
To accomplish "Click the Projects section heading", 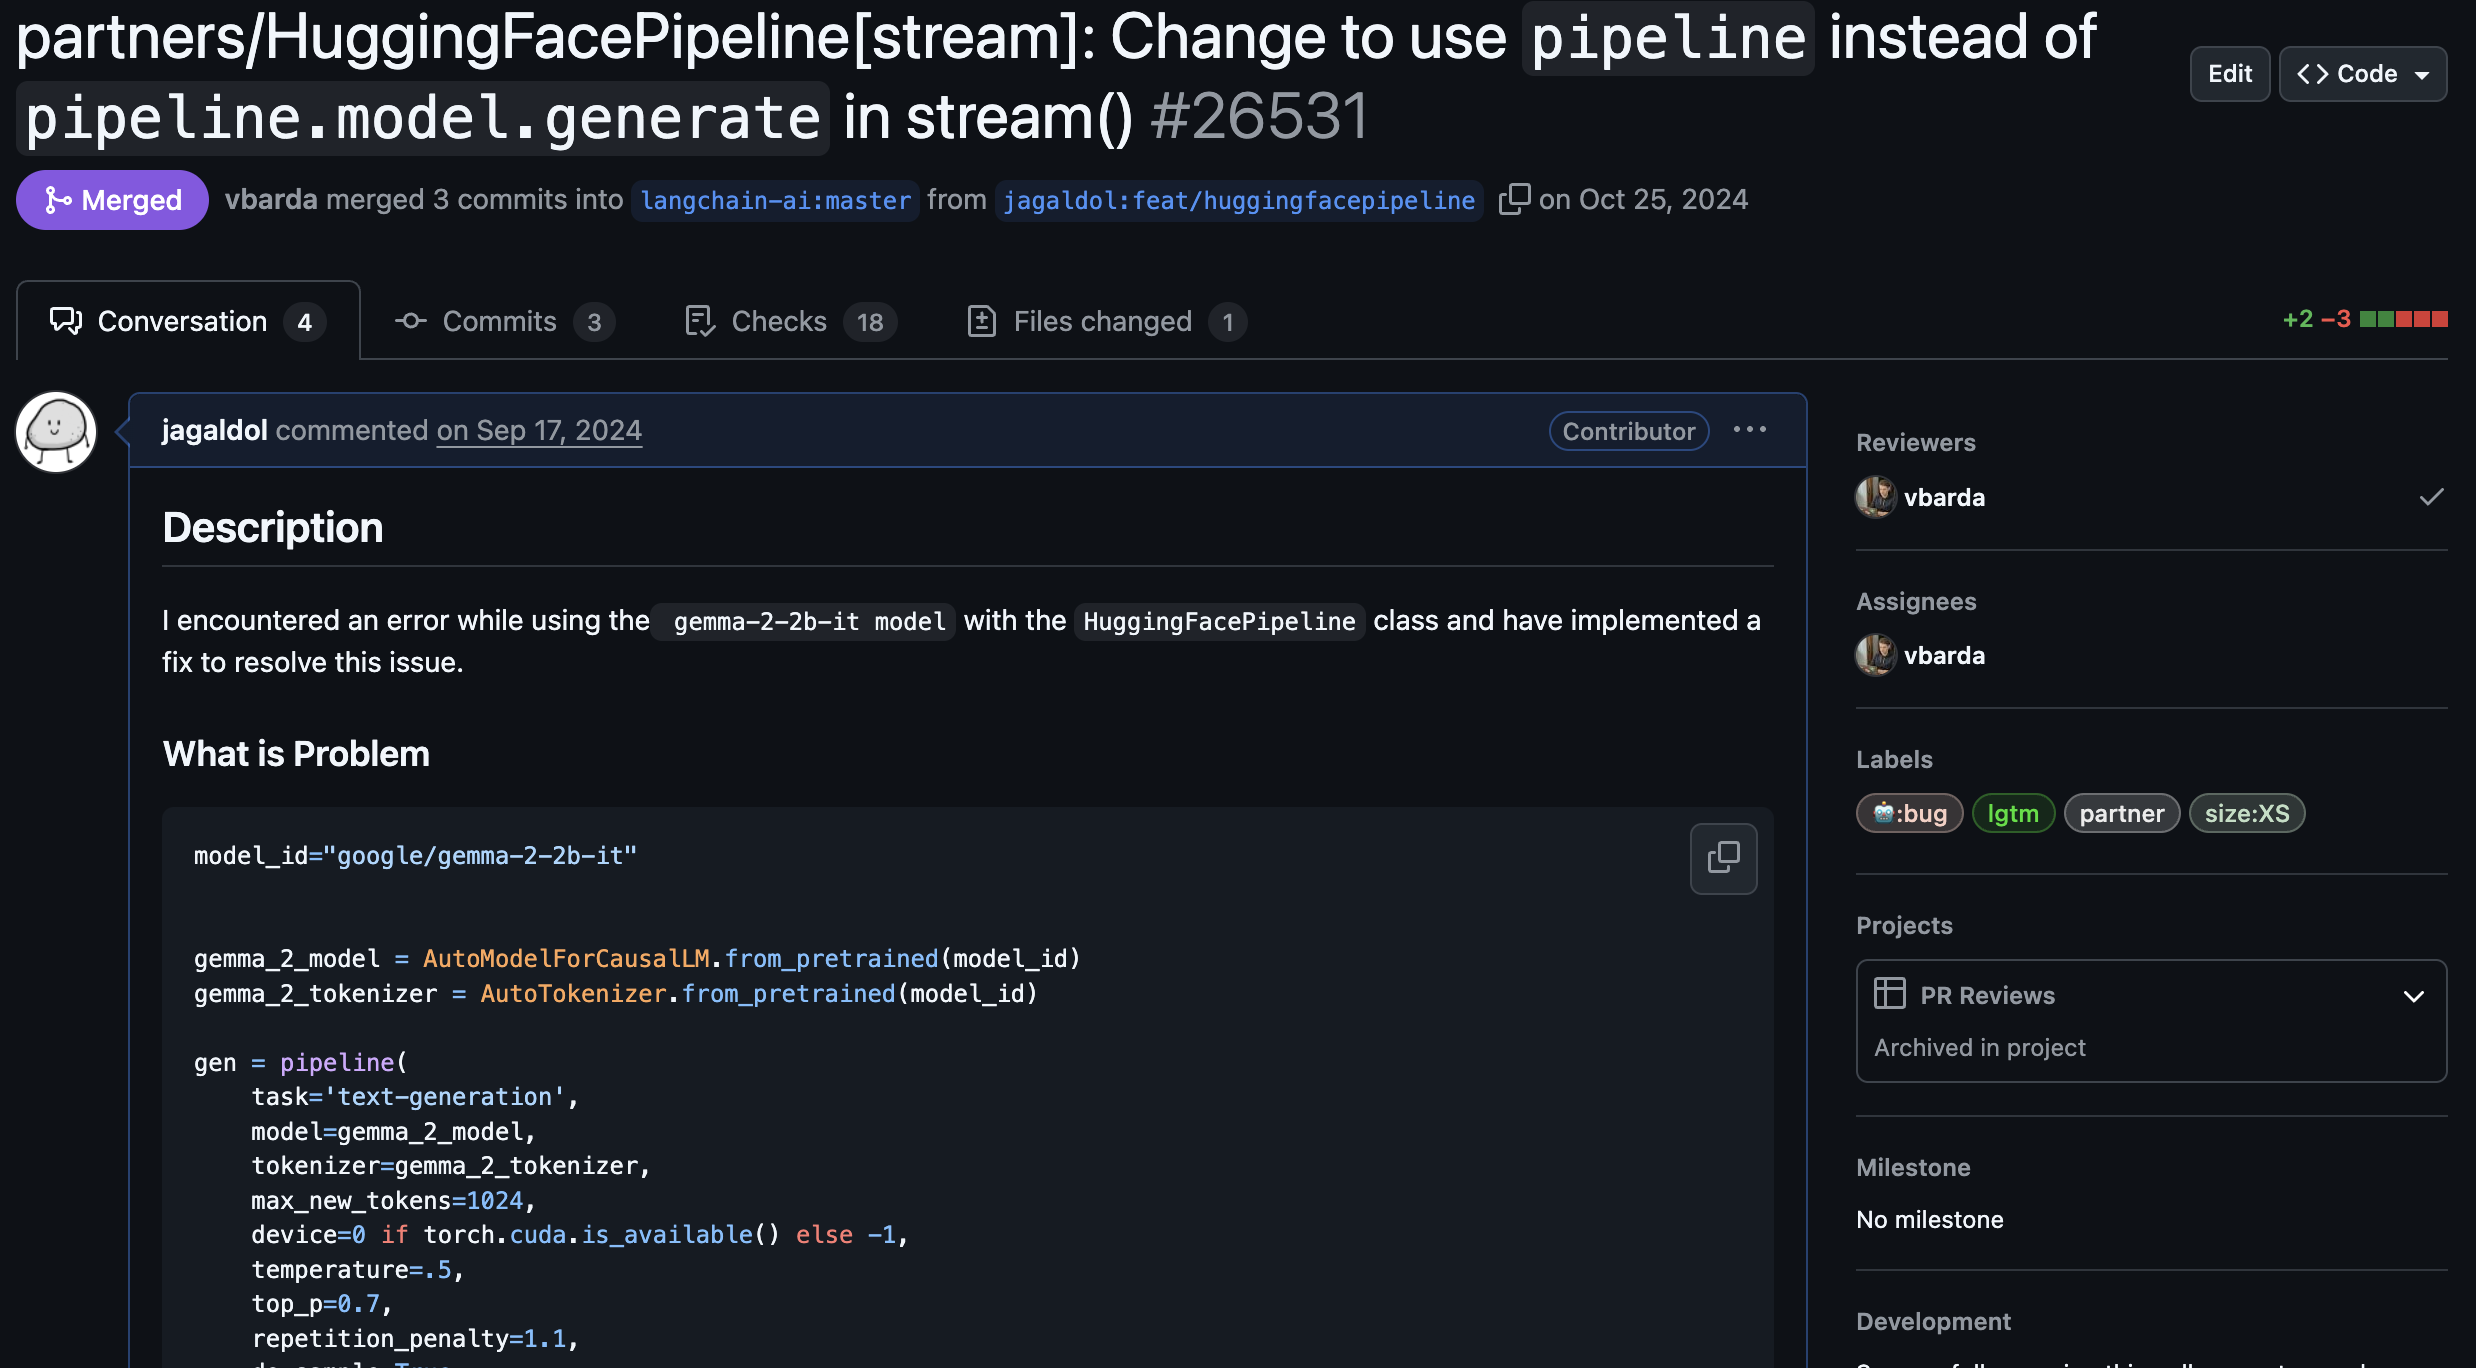I will pos(1904,925).
